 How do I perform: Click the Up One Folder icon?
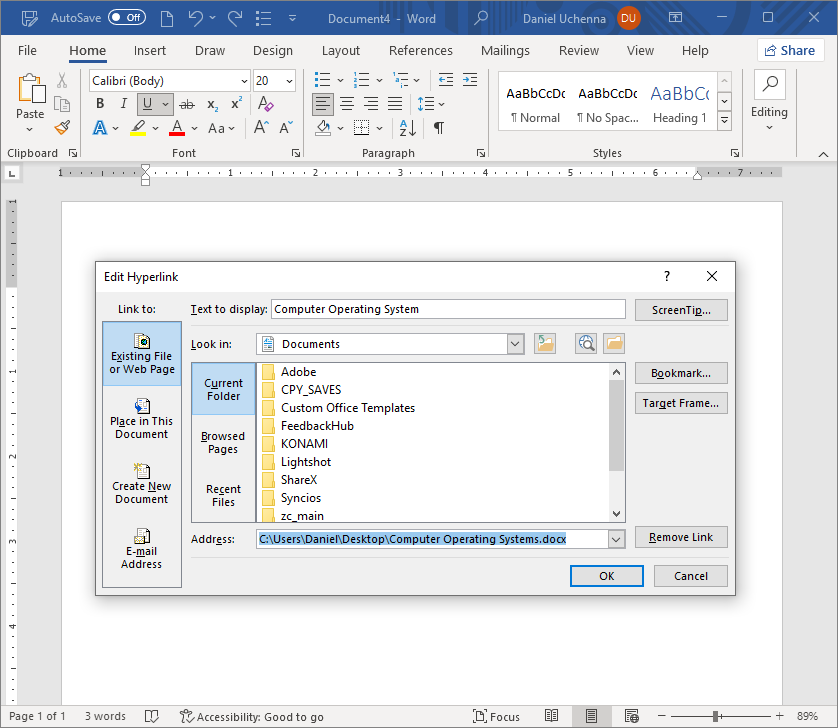point(544,343)
